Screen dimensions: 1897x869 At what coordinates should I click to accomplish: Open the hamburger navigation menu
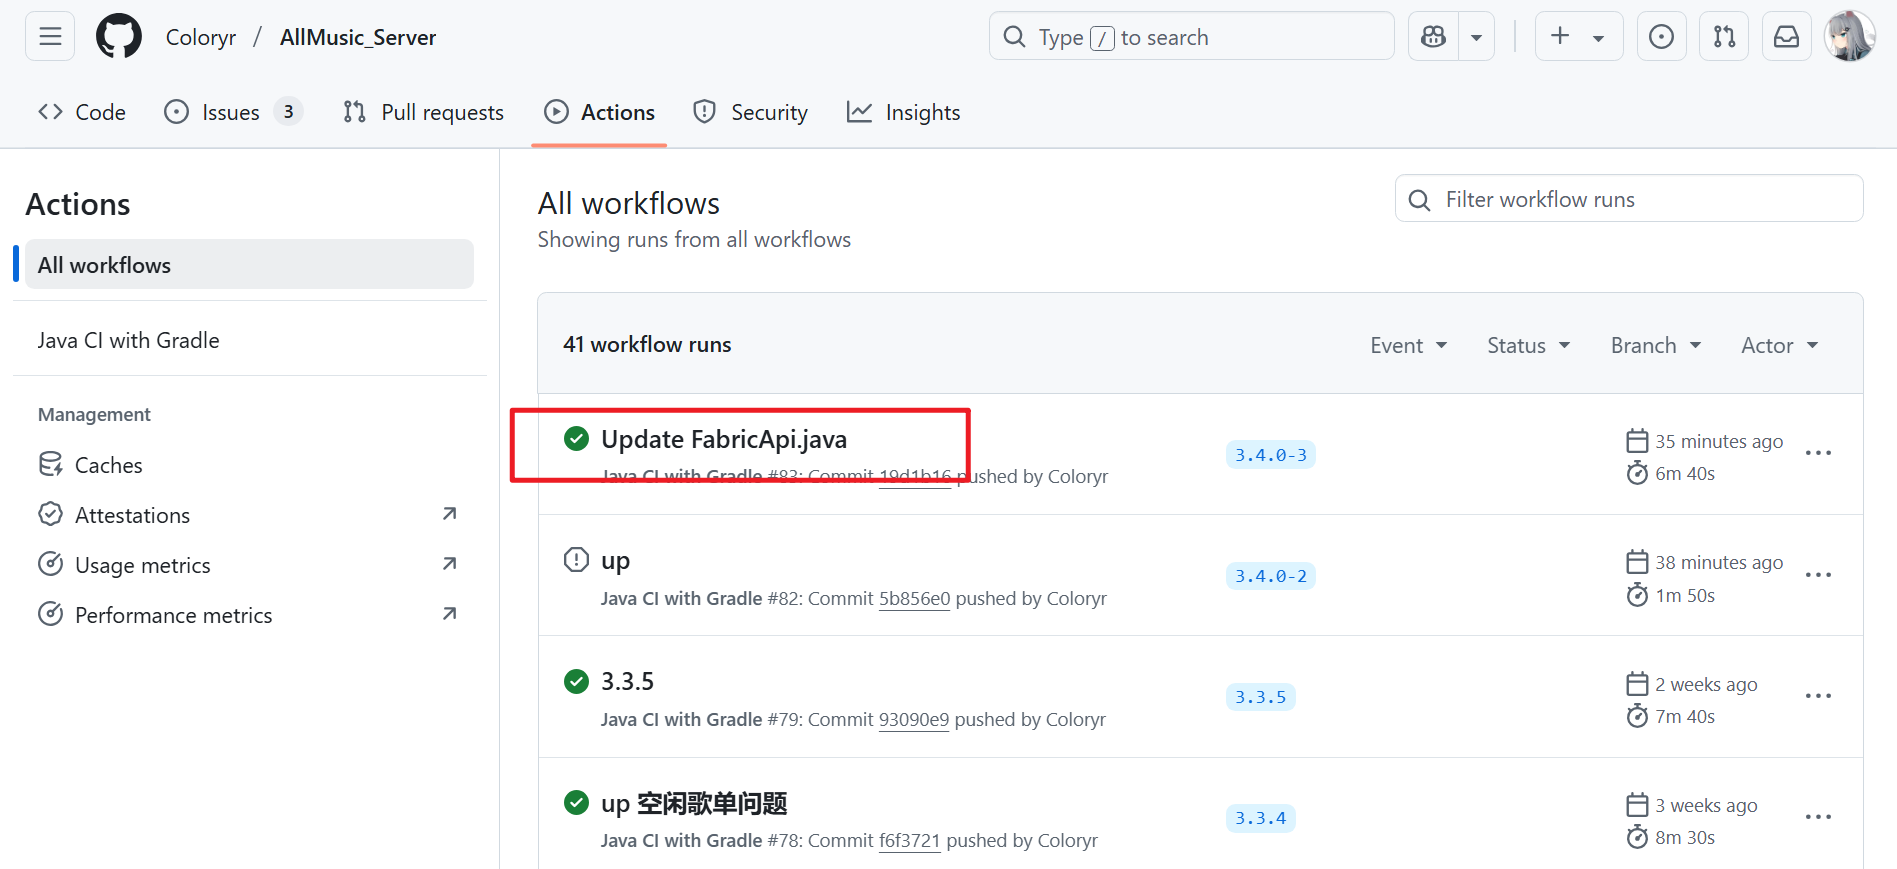point(50,37)
